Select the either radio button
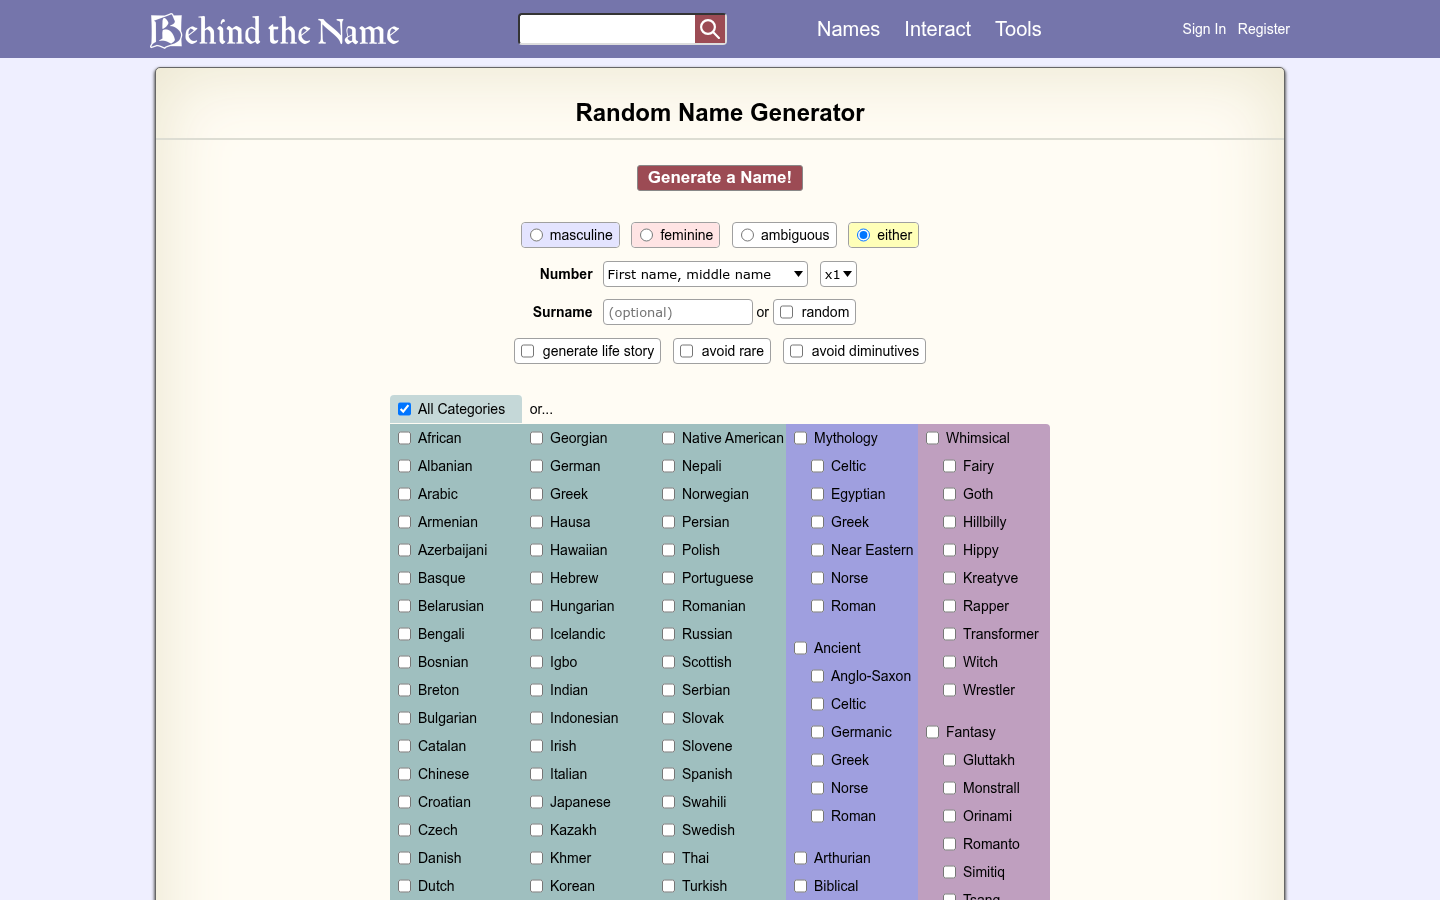Image resolution: width=1440 pixels, height=900 pixels. pyautogui.click(x=864, y=235)
